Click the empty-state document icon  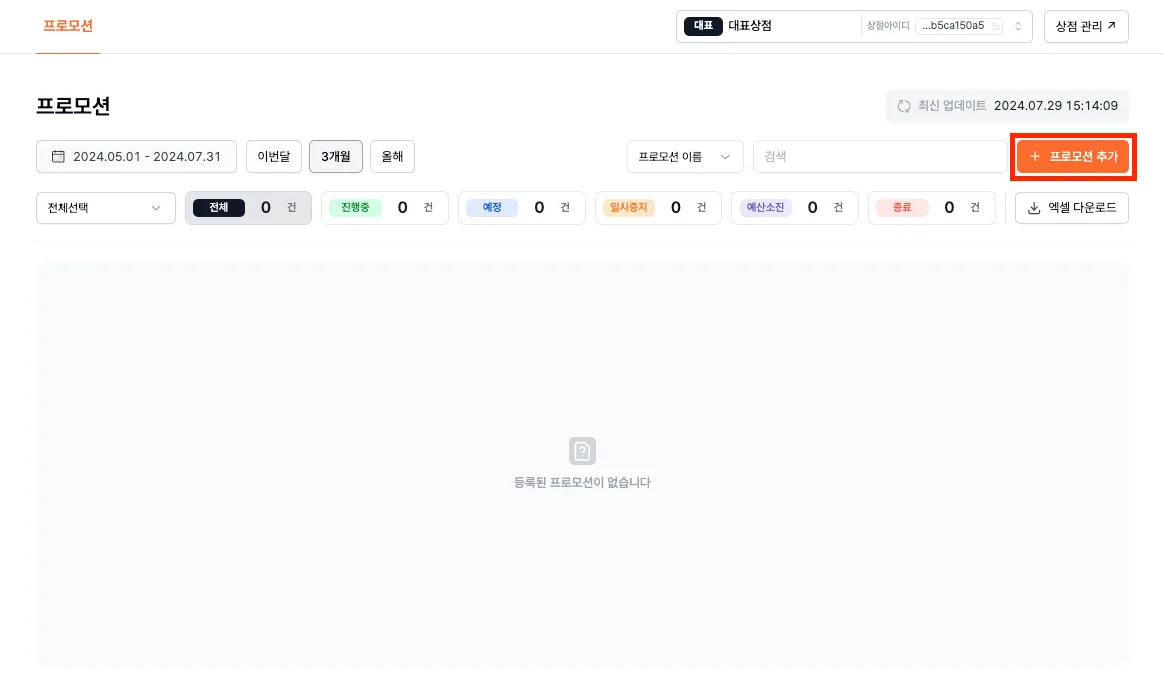pyautogui.click(x=582, y=450)
